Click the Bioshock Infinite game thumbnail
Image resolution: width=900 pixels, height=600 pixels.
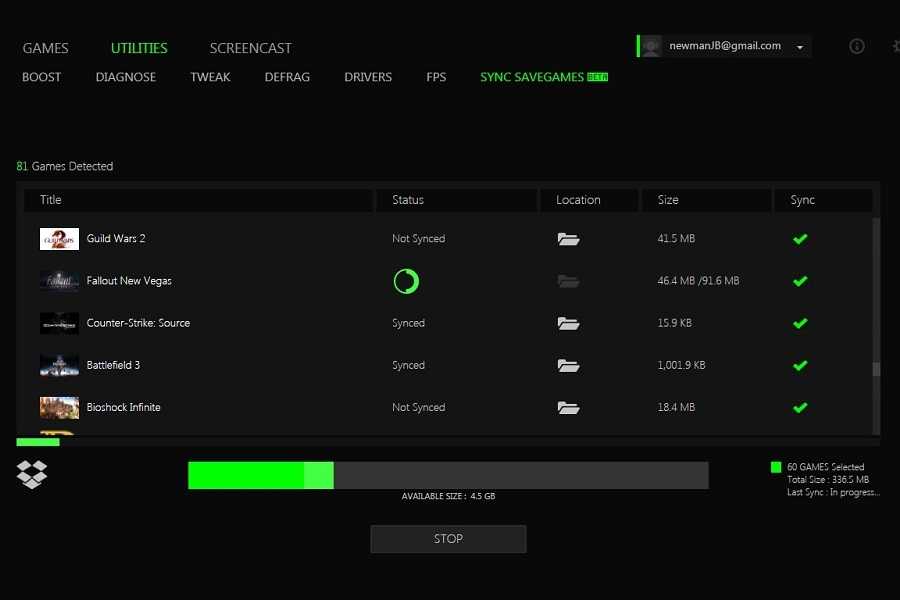tap(59, 407)
